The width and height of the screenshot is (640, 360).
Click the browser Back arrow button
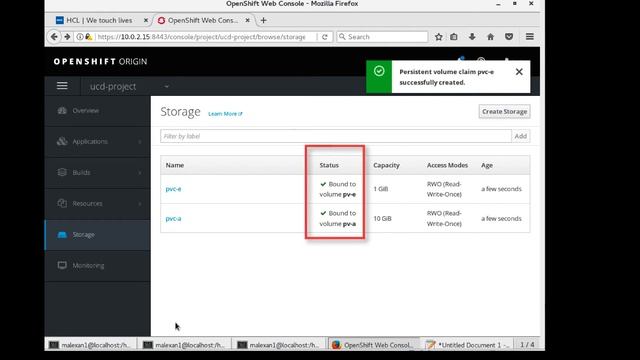(x=54, y=37)
